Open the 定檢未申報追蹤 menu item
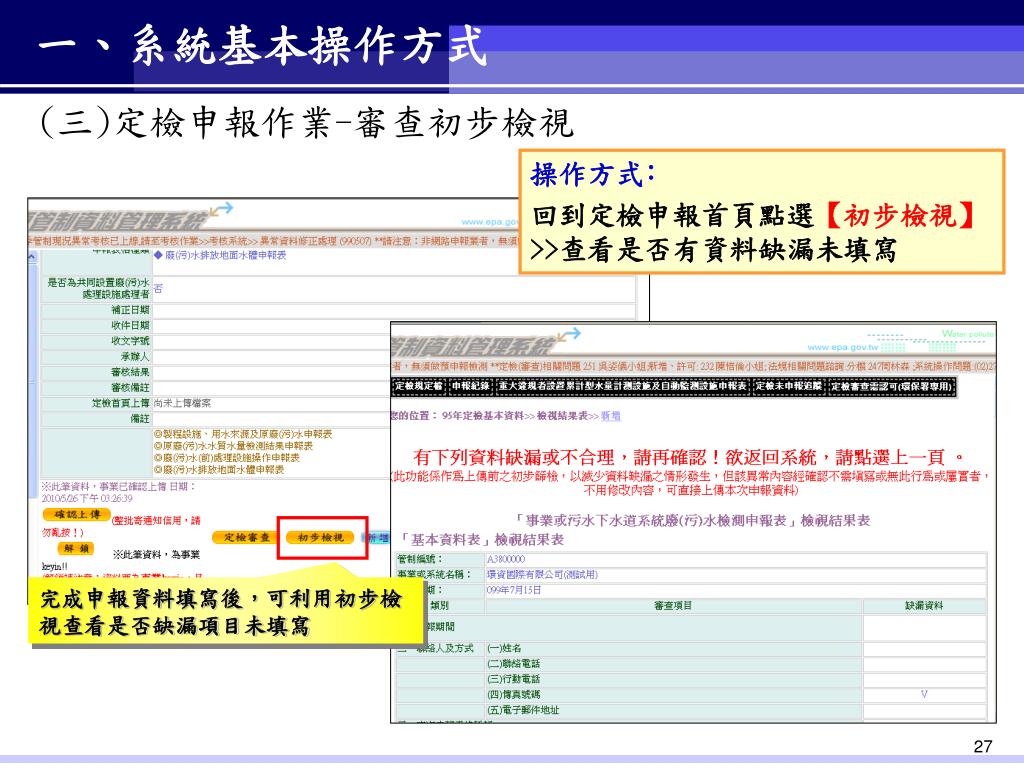 click(788, 386)
